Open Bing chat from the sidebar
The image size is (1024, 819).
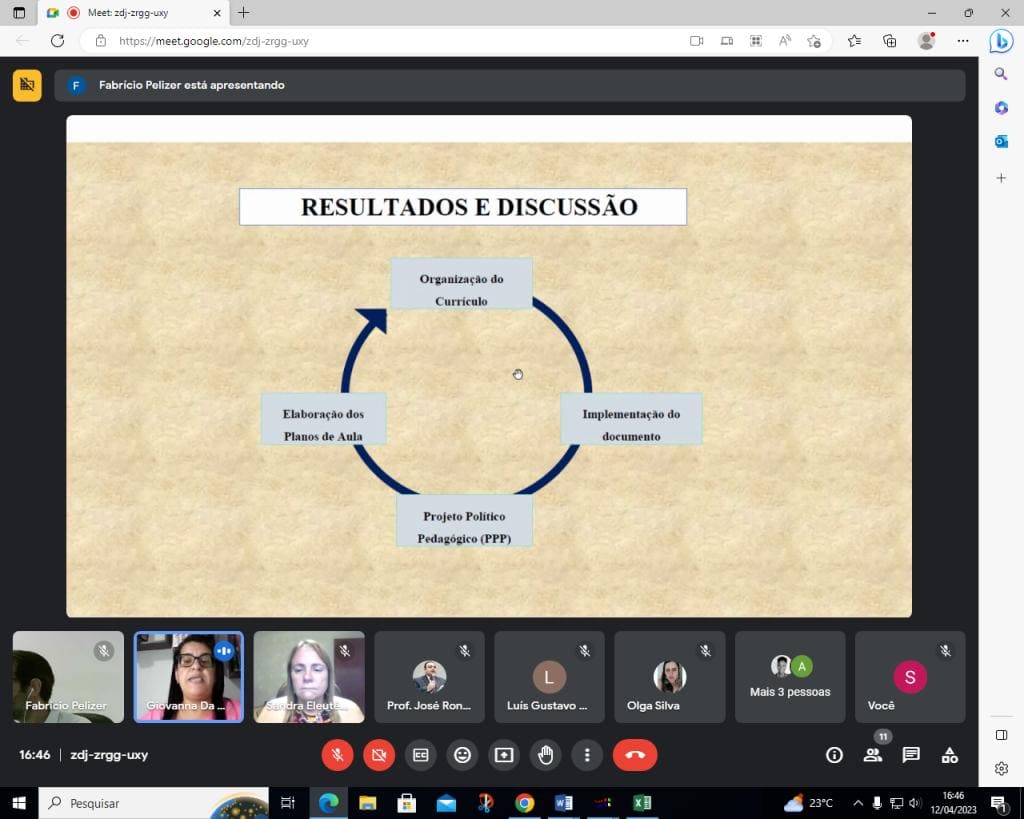tap(1001, 41)
